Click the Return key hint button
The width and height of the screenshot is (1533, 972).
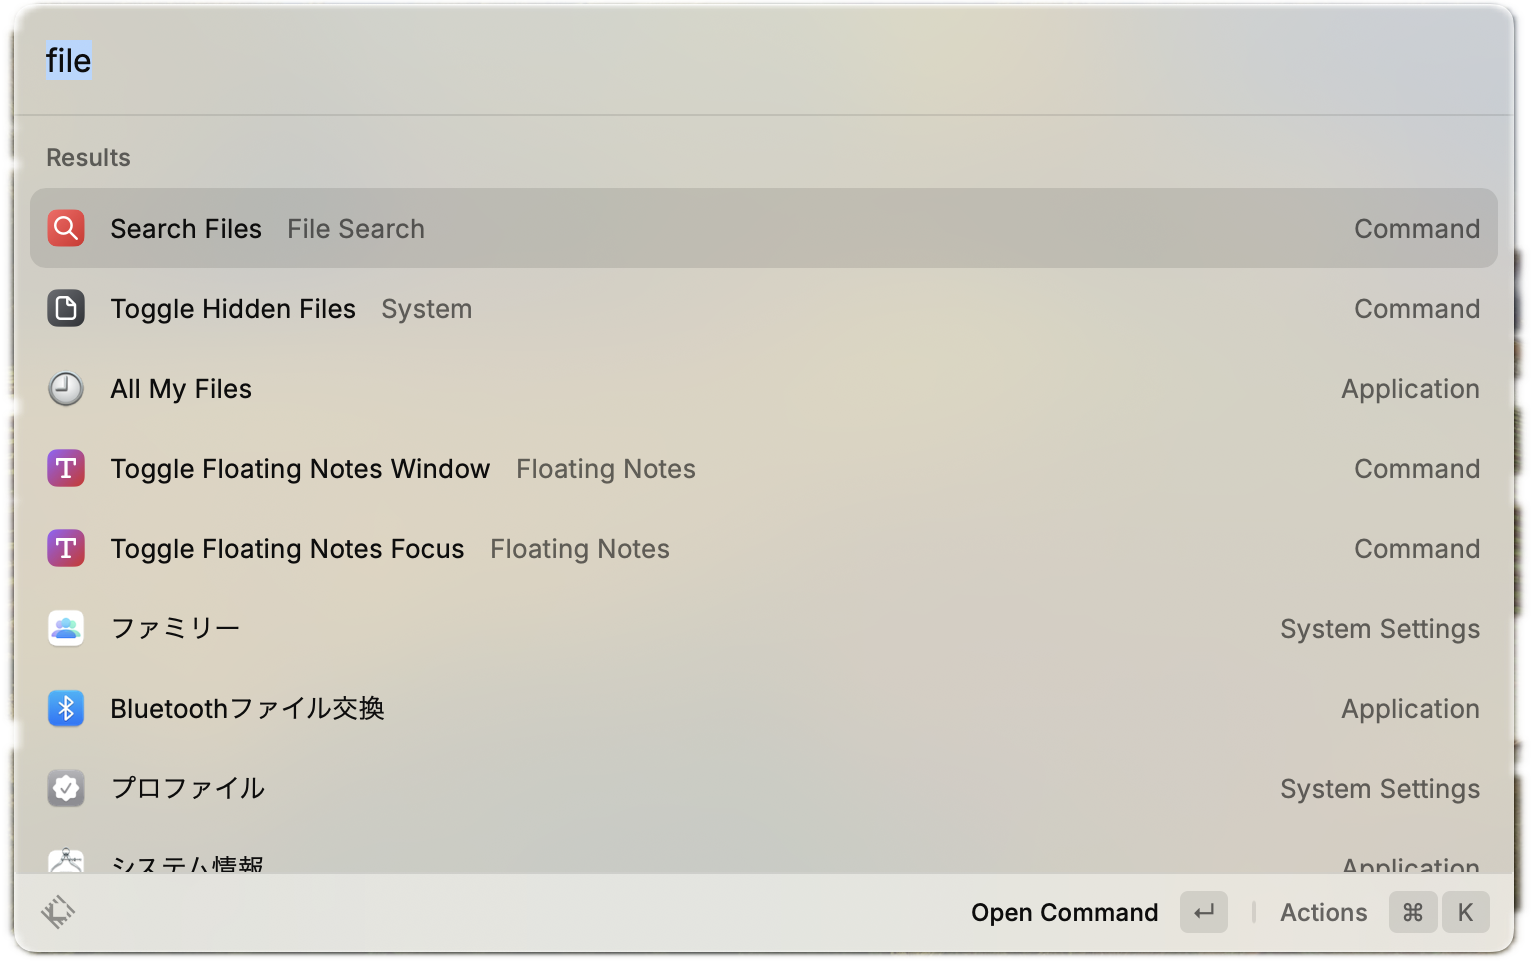[x=1204, y=912]
